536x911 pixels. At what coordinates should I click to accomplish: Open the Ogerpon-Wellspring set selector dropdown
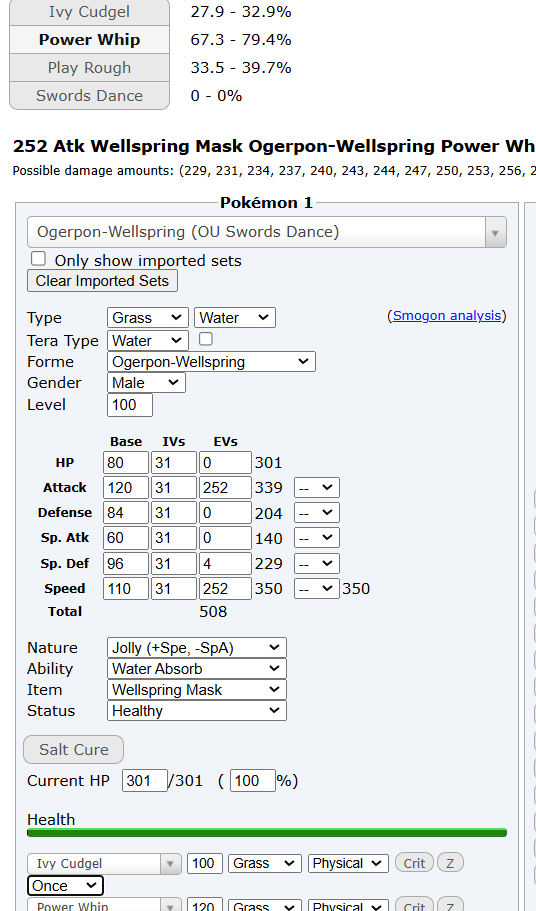click(x=267, y=232)
